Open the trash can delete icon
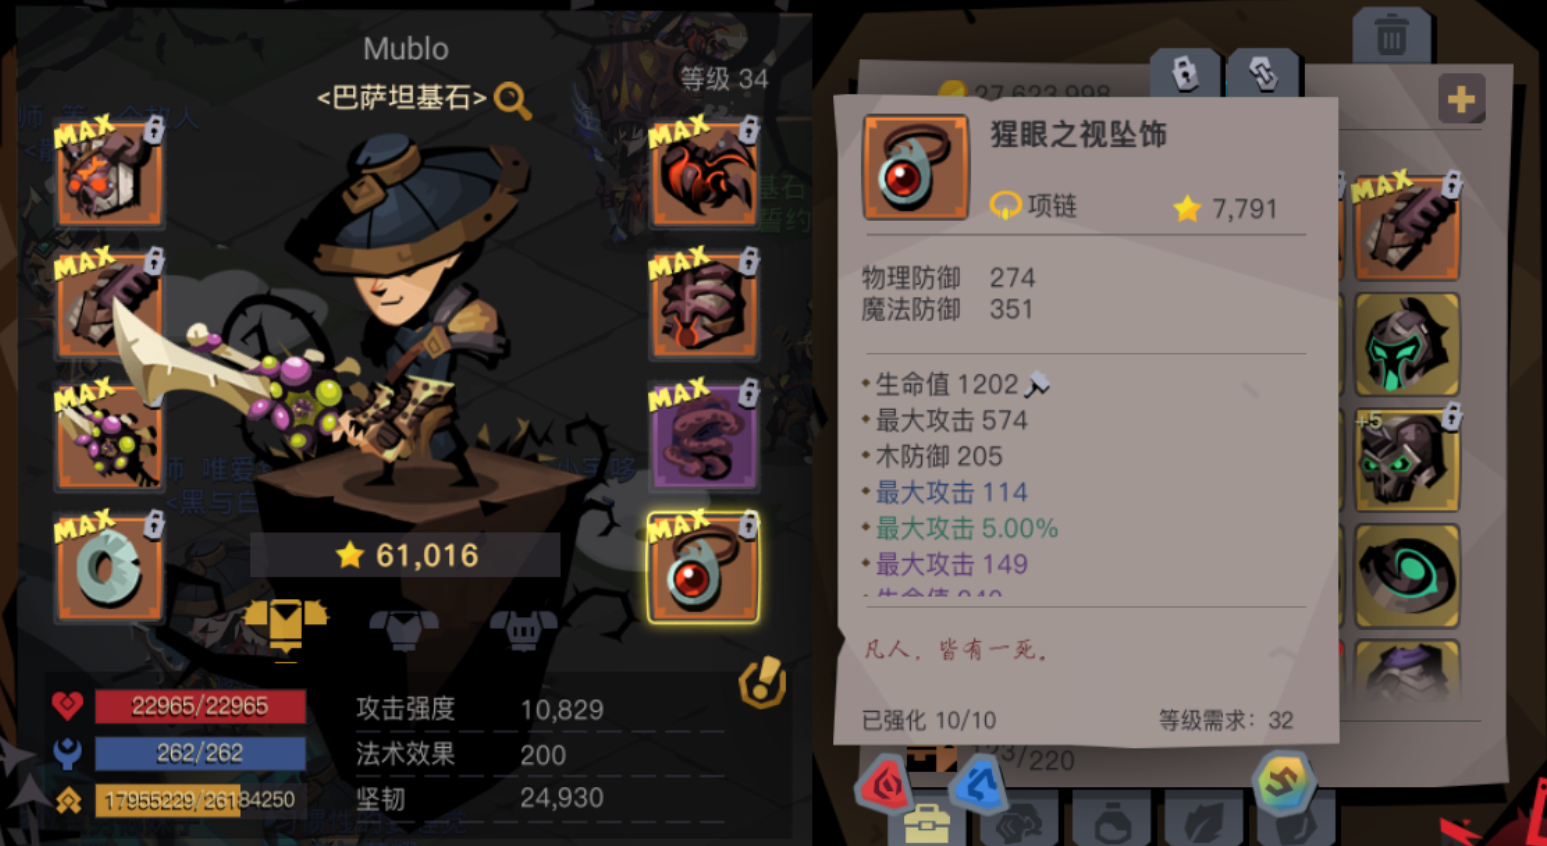This screenshot has height=846, width=1547. point(1391,36)
